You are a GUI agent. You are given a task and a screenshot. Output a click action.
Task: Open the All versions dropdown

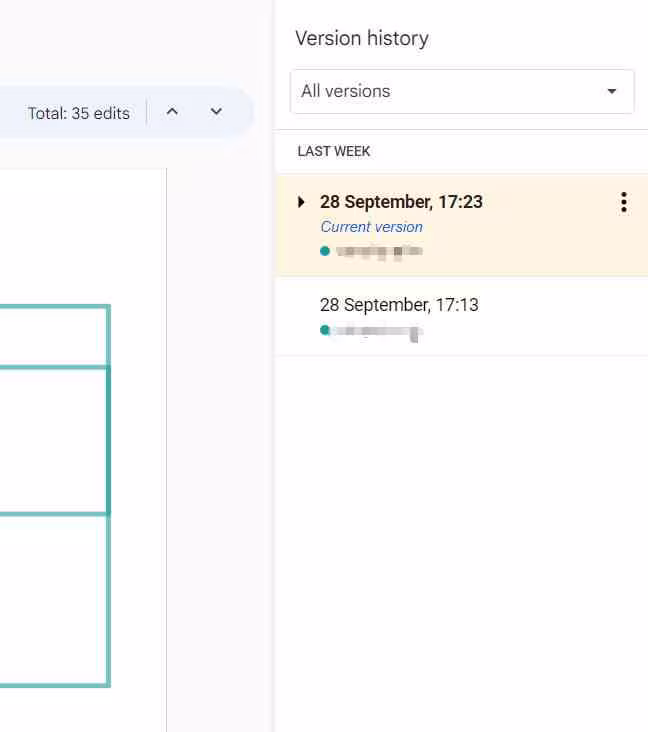point(462,92)
